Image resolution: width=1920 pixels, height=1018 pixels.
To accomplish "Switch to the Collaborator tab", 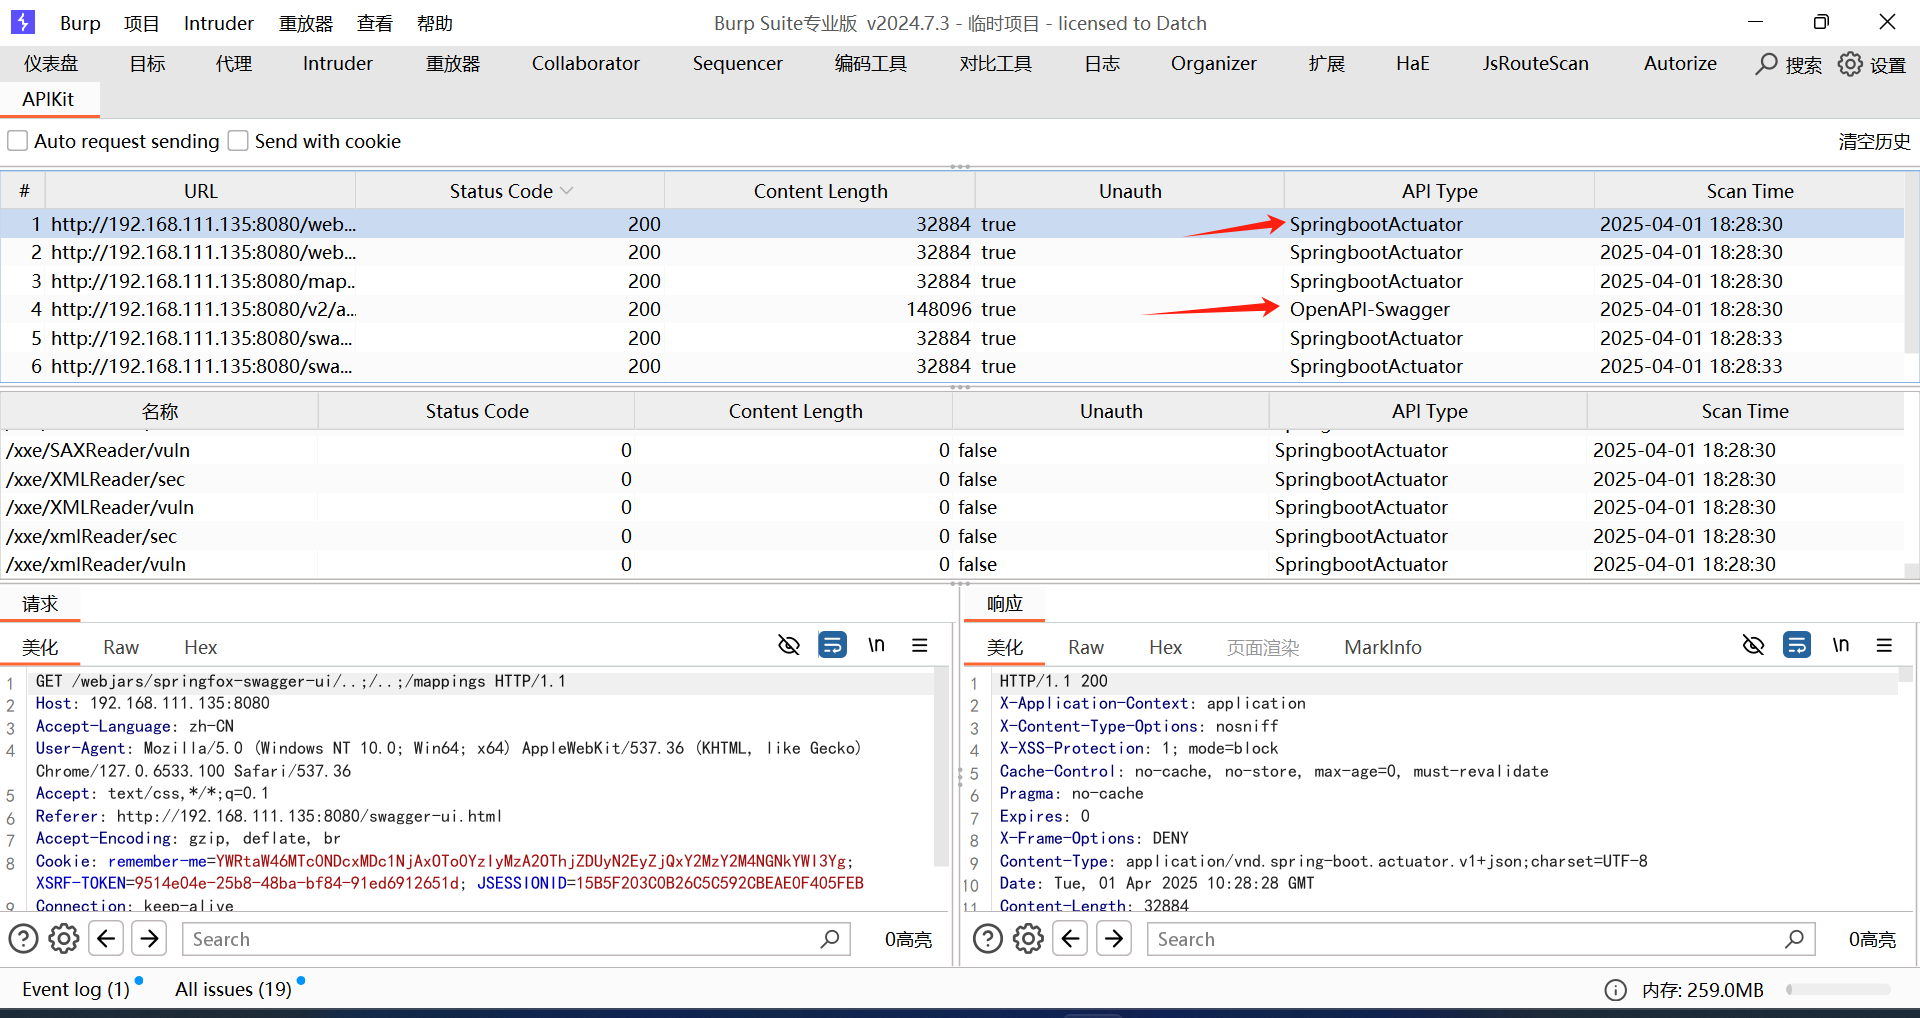I will pyautogui.click(x=585, y=63).
